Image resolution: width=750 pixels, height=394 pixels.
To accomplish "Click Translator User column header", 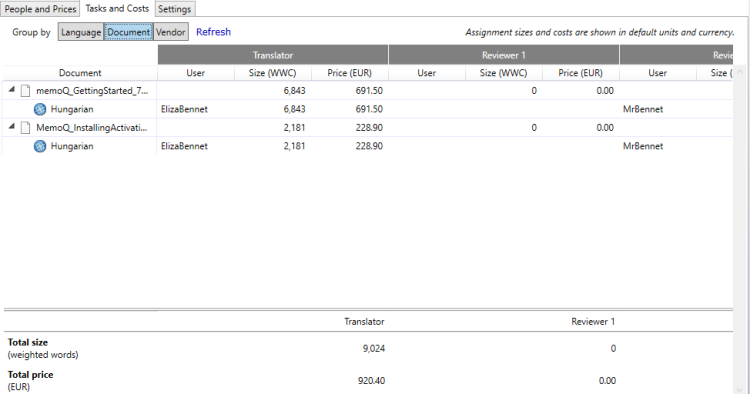I will (196, 73).
